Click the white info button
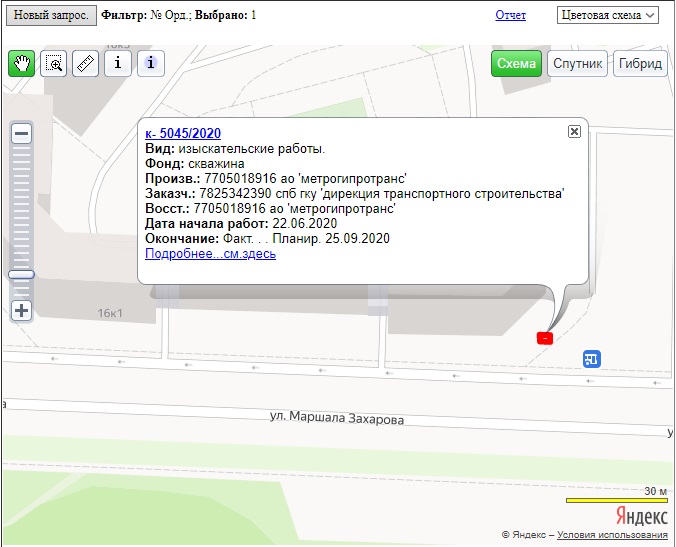Screen dimensions: 676x547 pyautogui.click(x=118, y=63)
